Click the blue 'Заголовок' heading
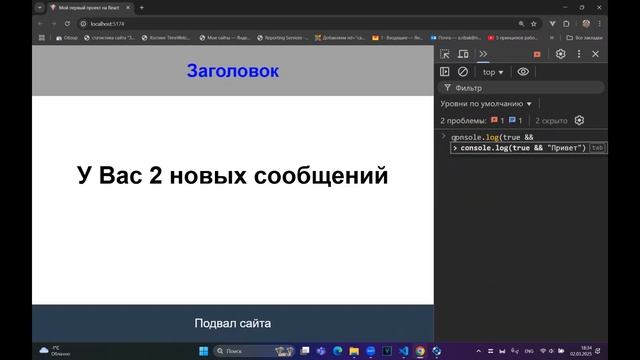Viewport: 640px width, 360px height. click(x=233, y=71)
